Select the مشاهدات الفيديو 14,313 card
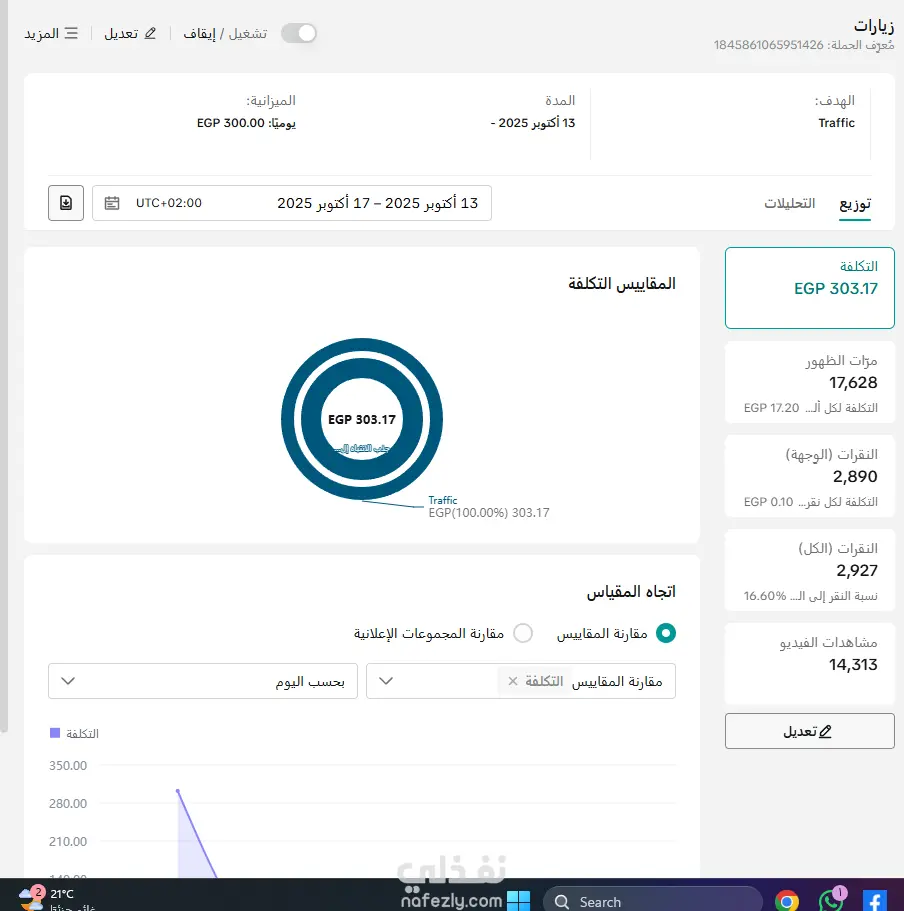Screen dimensions: 904x911 [809, 663]
